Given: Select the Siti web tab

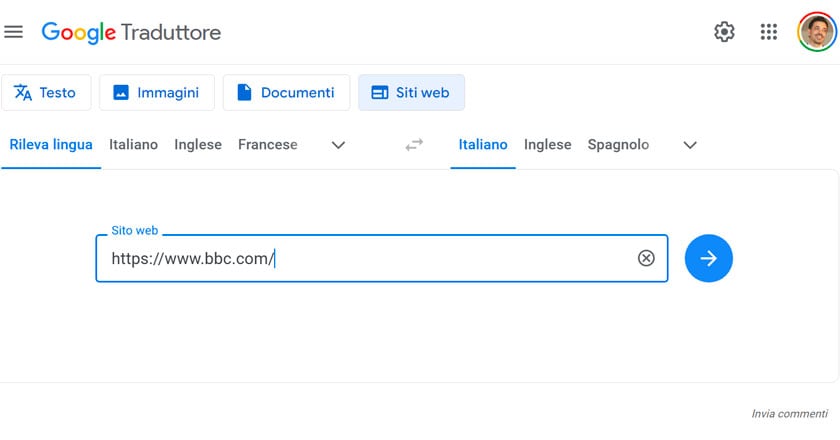Looking at the screenshot, I should [x=411, y=93].
